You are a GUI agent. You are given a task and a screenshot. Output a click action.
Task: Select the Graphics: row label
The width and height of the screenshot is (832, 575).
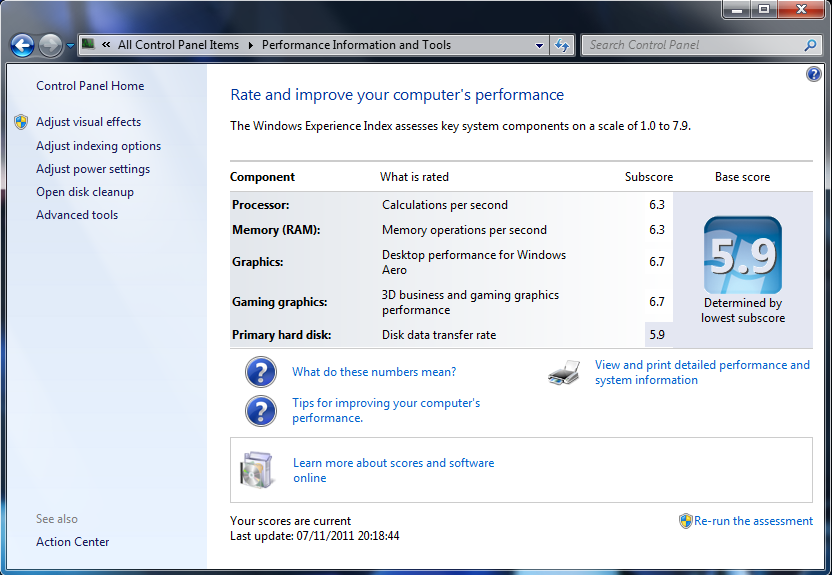257,262
